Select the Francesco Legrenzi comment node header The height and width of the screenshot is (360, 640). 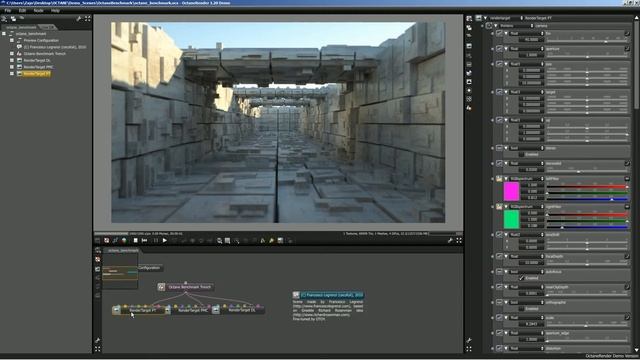click(328, 295)
